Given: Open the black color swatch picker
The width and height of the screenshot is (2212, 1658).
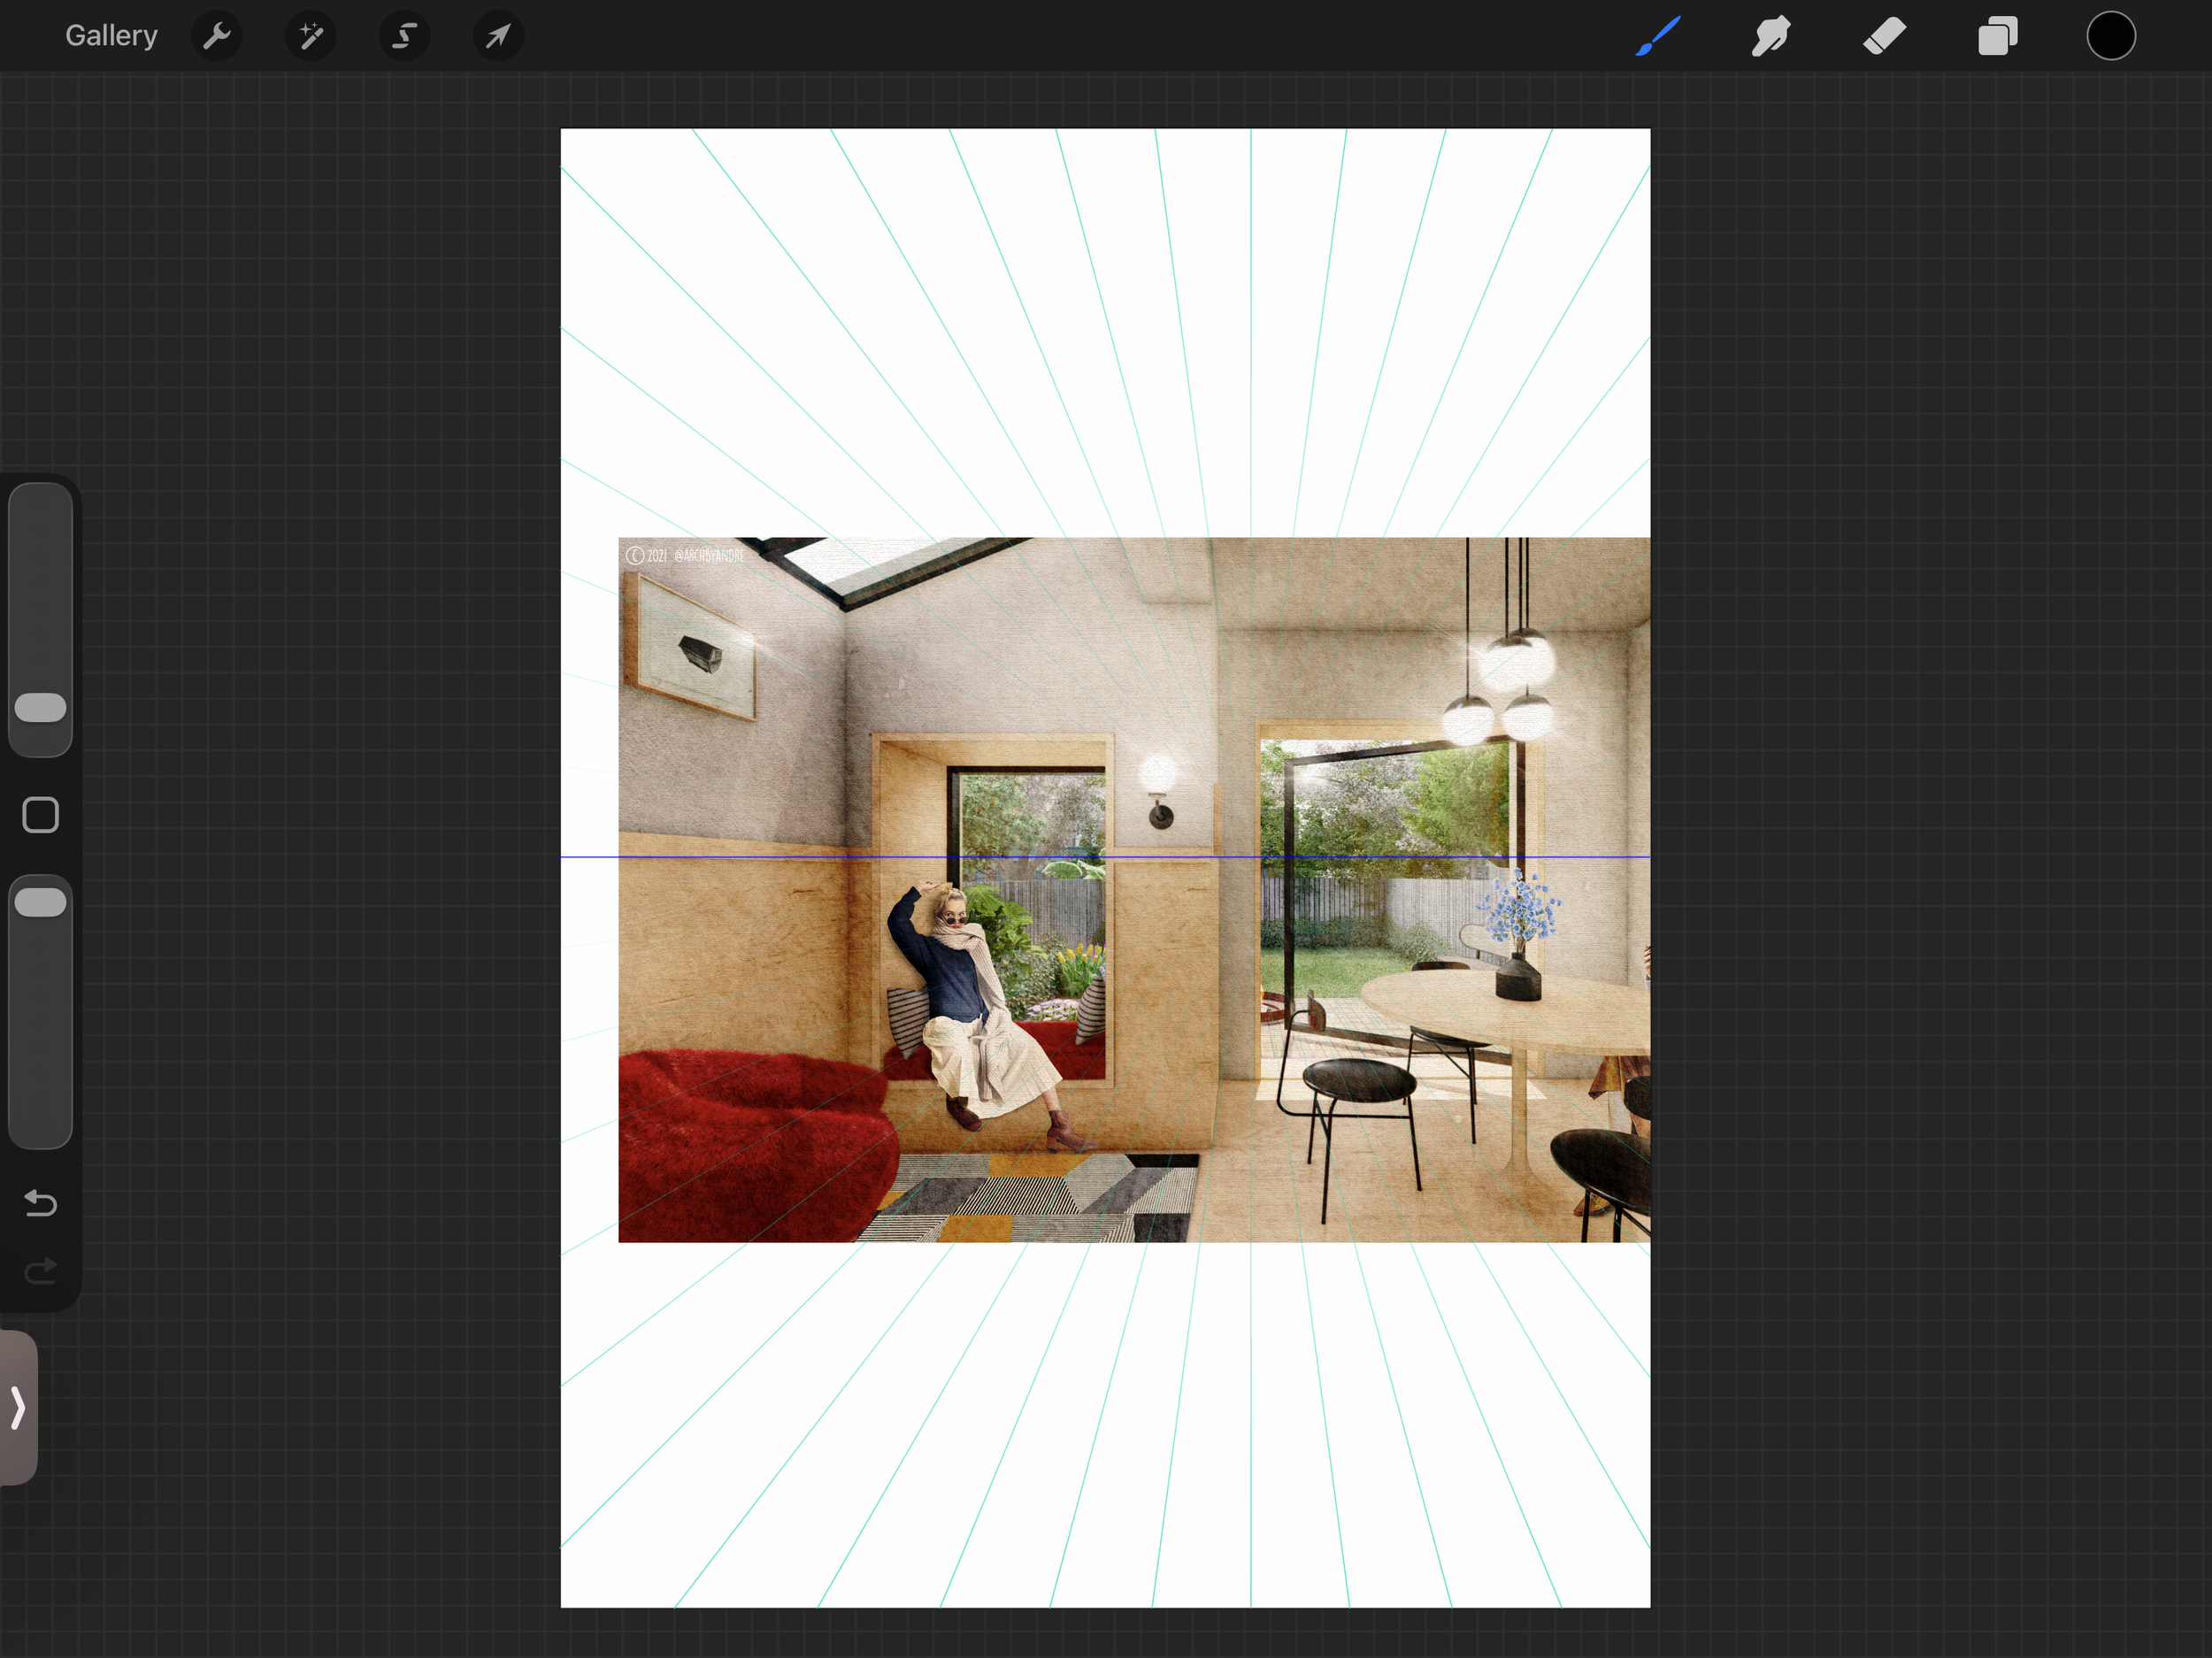Looking at the screenshot, I should (x=2111, y=36).
